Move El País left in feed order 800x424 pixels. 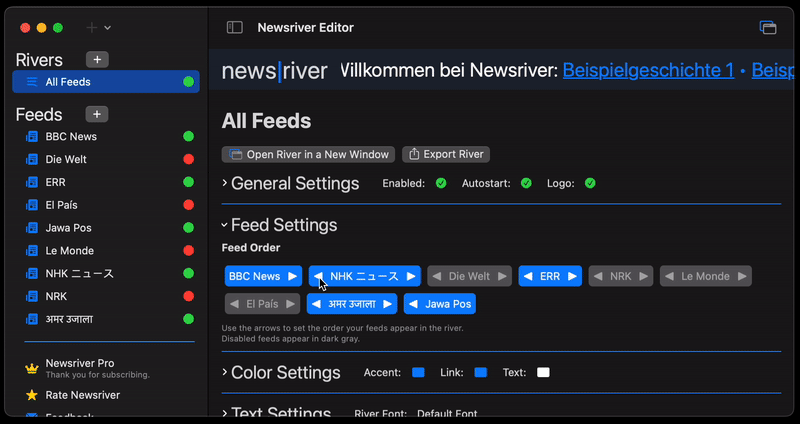[x=234, y=304]
